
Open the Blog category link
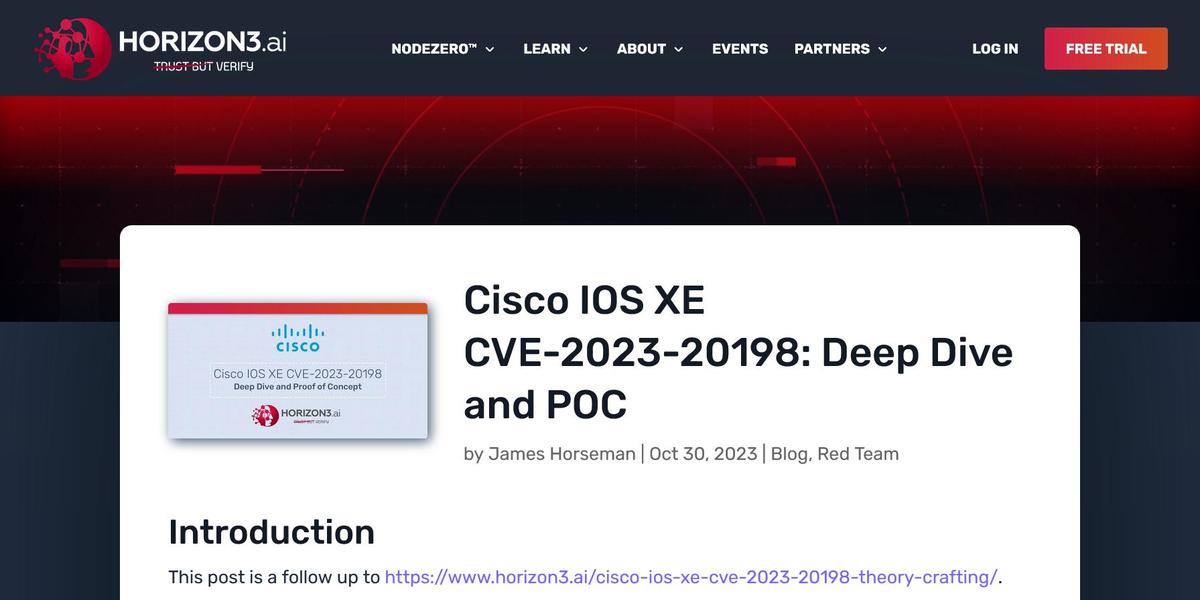(x=790, y=453)
